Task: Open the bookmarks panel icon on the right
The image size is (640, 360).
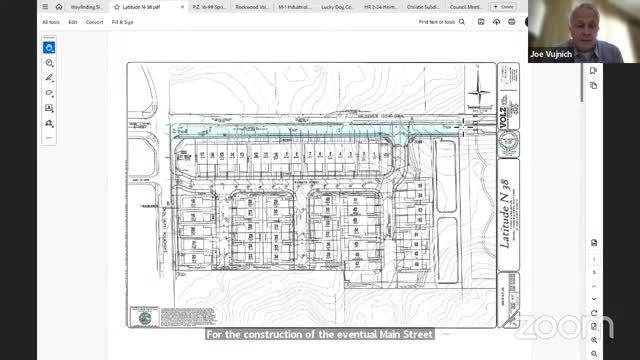Action: pyautogui.click(x=593, y=71)
